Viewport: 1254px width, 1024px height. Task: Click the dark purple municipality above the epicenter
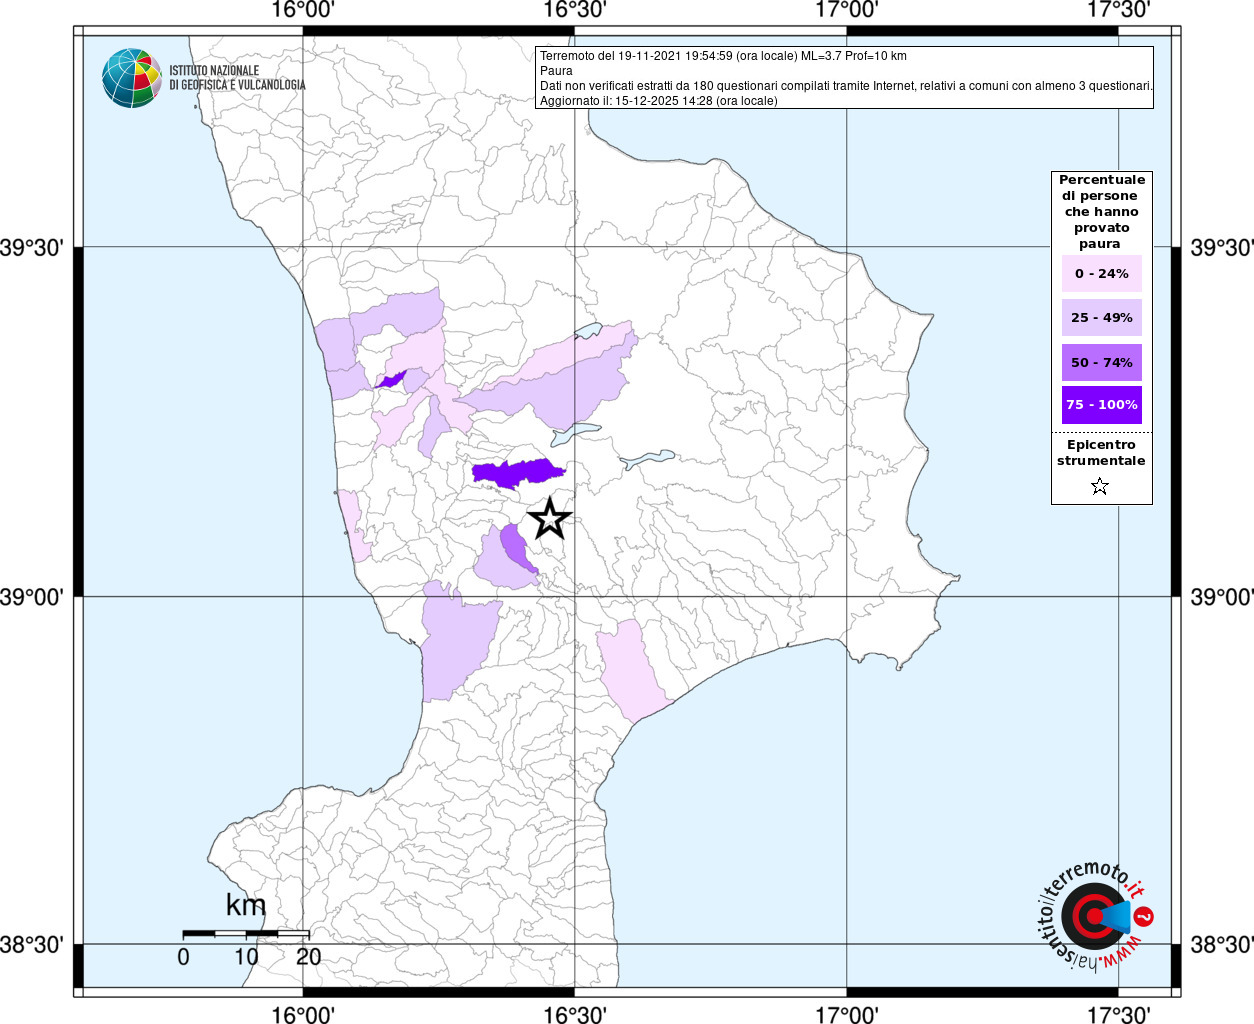(517, 472)
